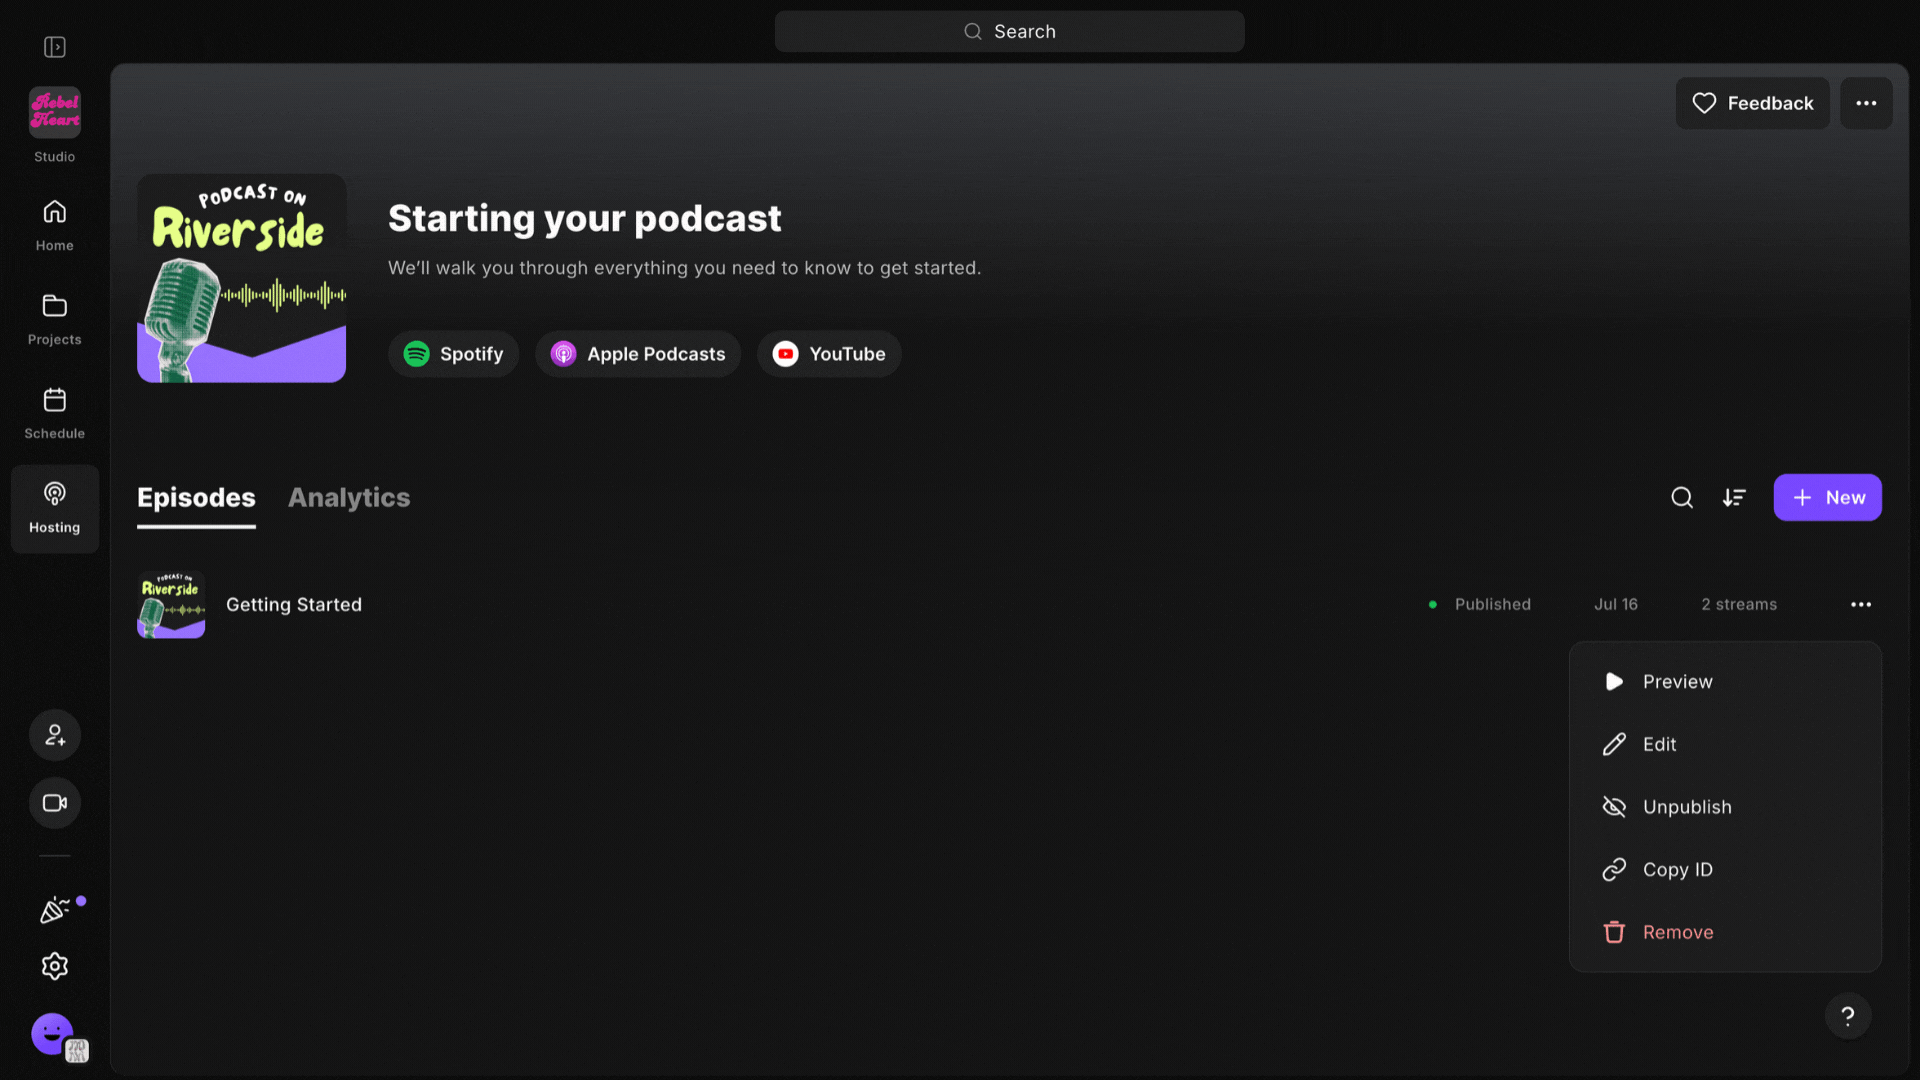This screenshot has width=1920, height=1080.
Task: Open the podcast more options menu
Action: 1866,103
